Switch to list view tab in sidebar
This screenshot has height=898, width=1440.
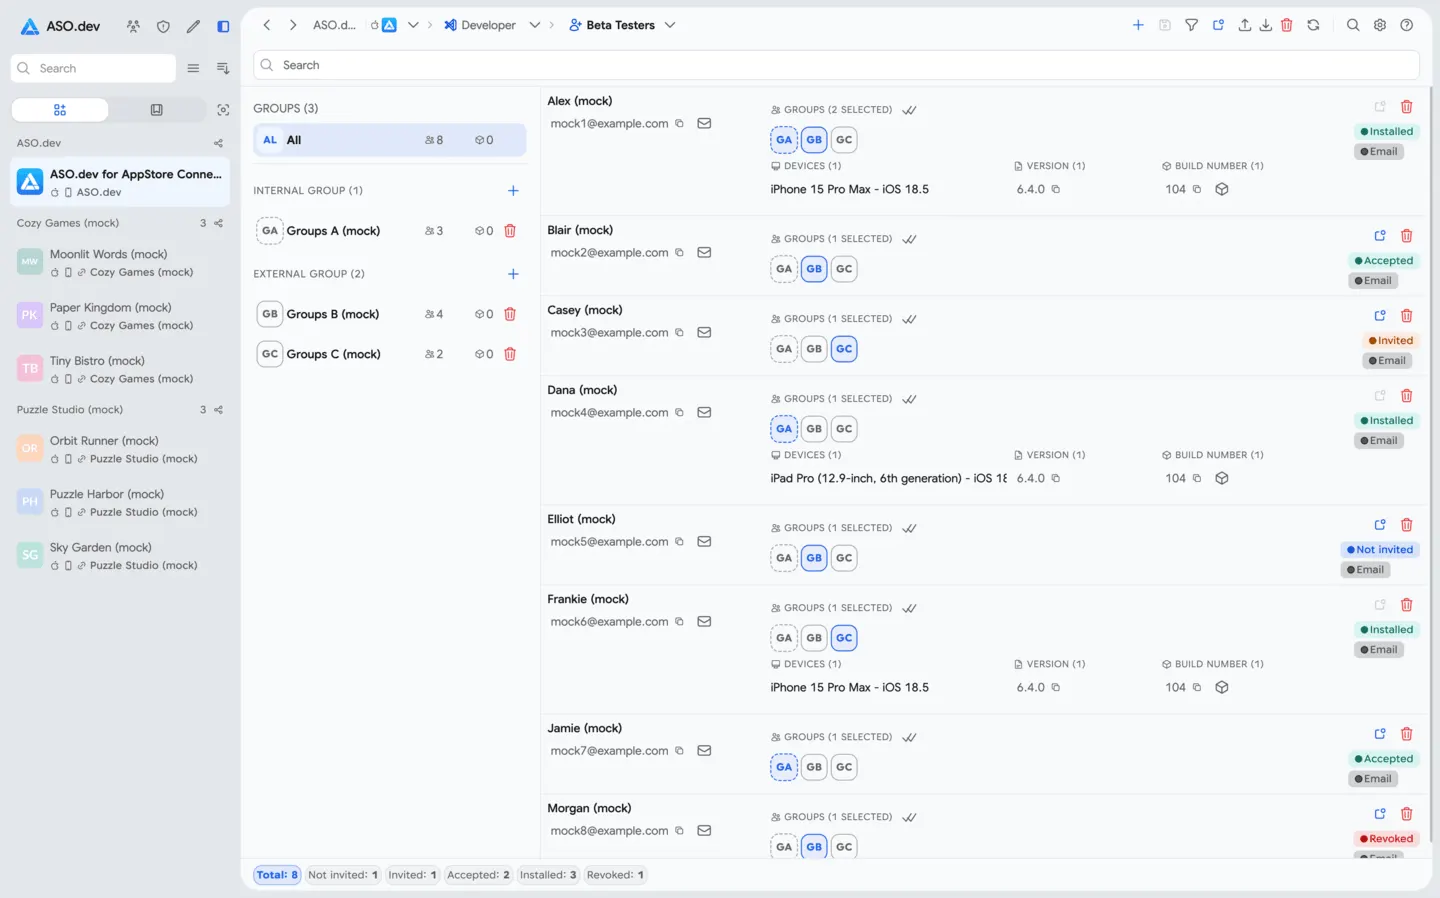tap(156, 110)
